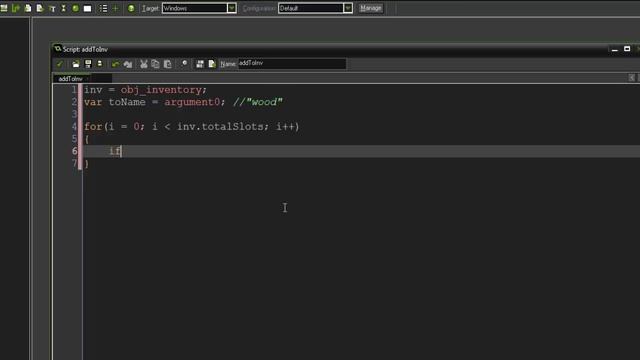The height and width of the screenshot is (360, 640).
Task: Open the Configuration Default dropdown arrow
Action: [348, 8]
